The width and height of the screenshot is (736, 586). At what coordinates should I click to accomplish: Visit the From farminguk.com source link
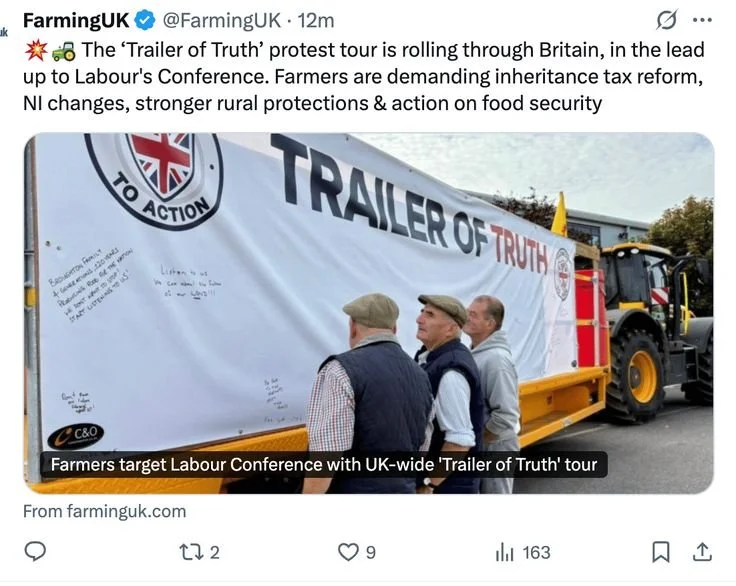click(x=104, y=511)
